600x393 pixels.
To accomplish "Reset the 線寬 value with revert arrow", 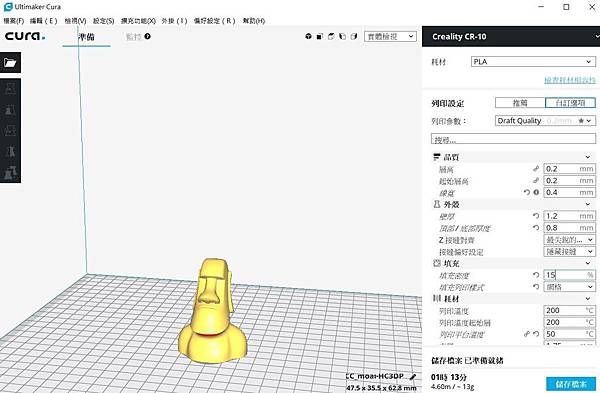I will pyautogui.click(x=527, y=192).
